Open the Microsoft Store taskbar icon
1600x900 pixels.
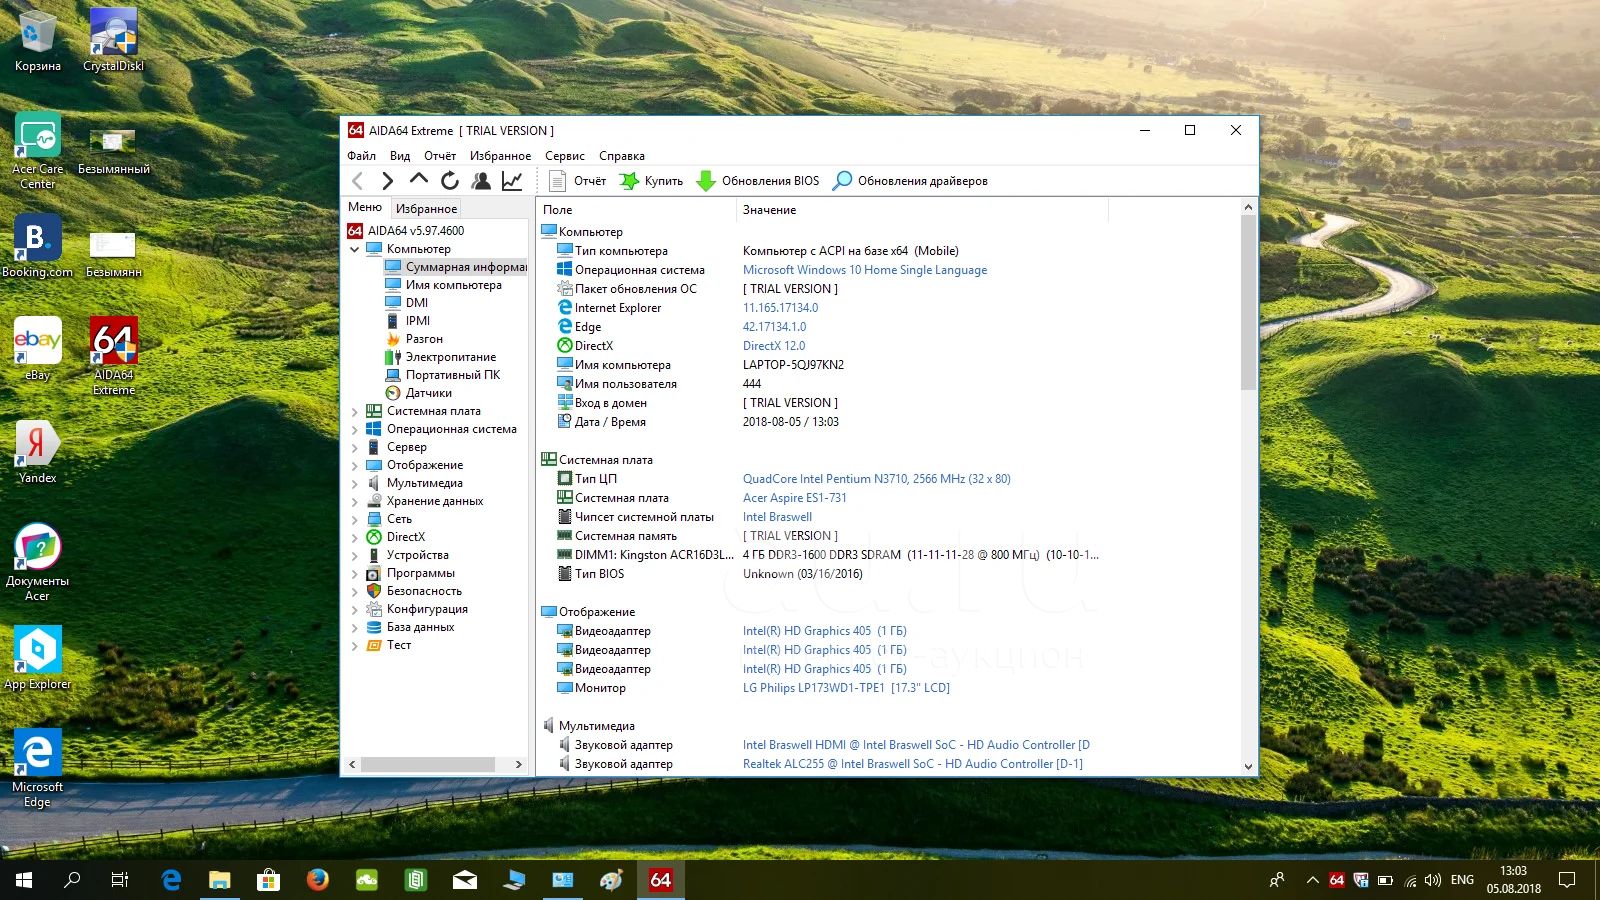268,880
